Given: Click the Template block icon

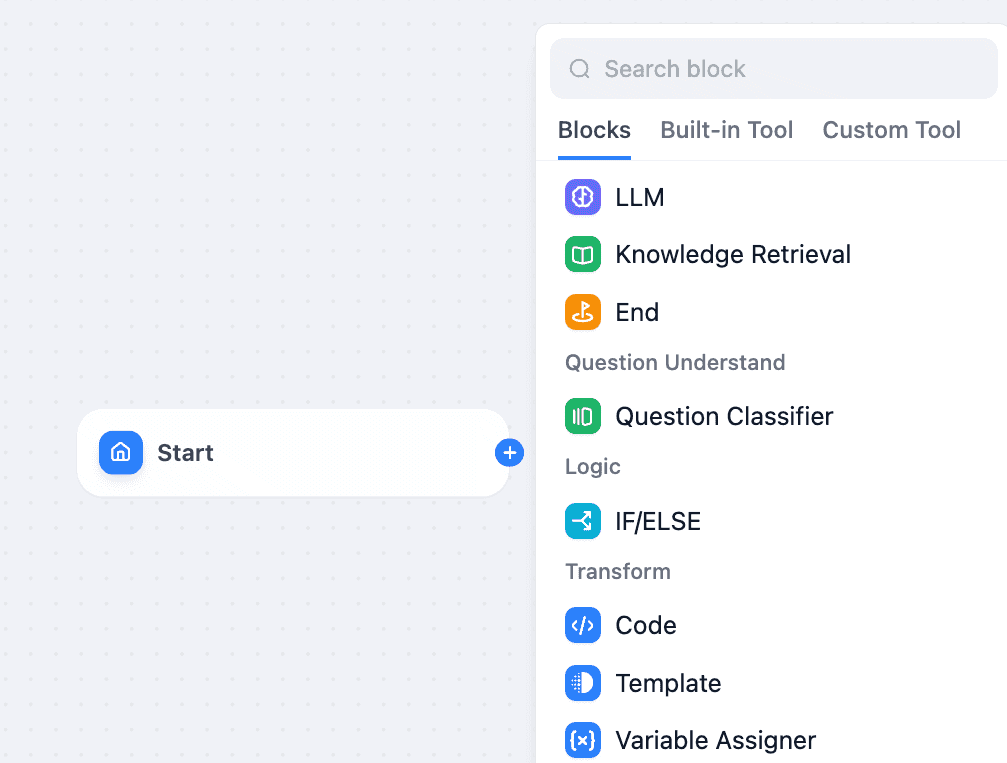Looking at the screenshot, I should (x=582, y=683).
